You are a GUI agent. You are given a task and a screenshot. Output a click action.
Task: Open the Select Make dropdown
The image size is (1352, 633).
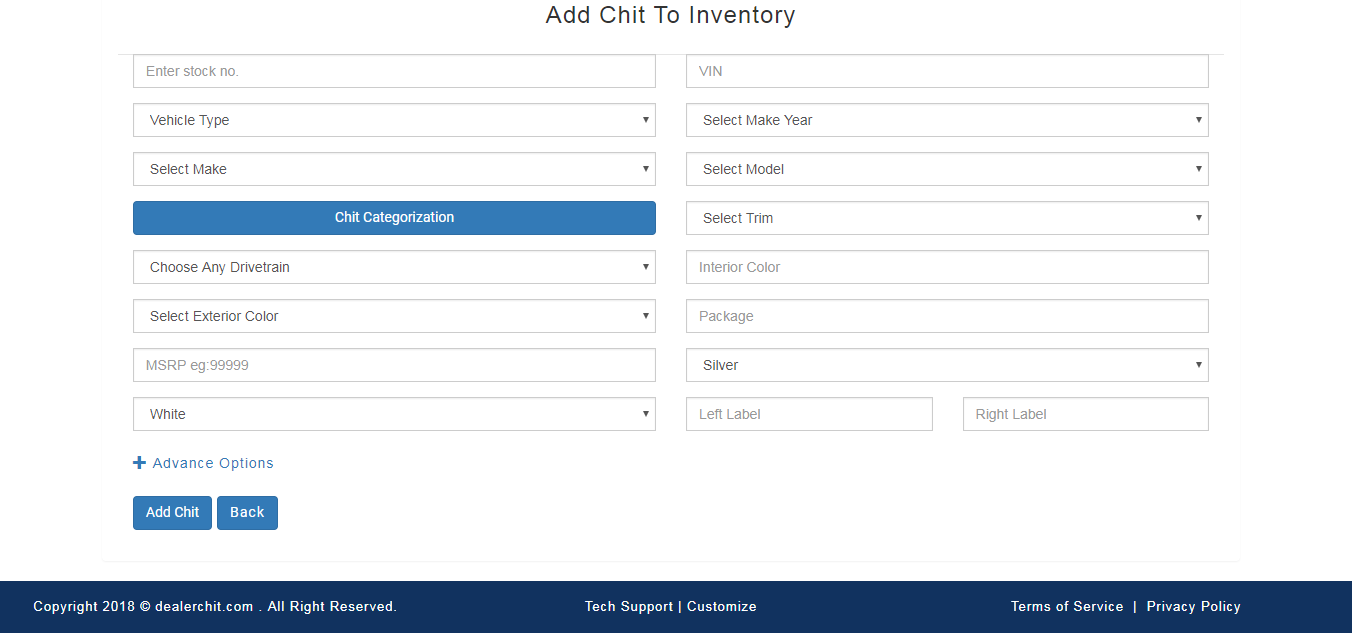pos(394,169)
